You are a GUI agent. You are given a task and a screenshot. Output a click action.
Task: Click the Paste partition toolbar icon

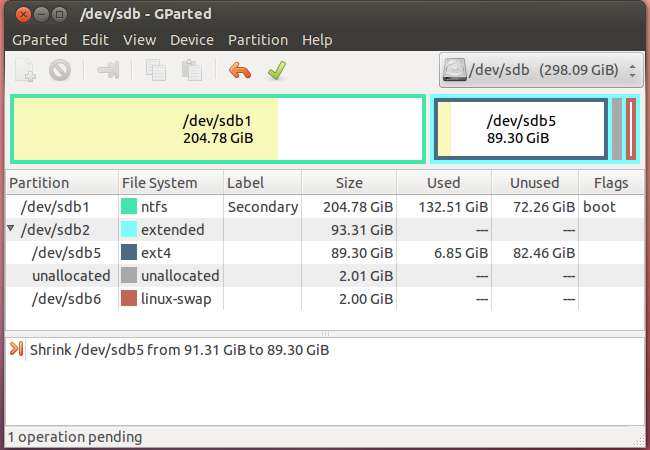tap(192, 71)
